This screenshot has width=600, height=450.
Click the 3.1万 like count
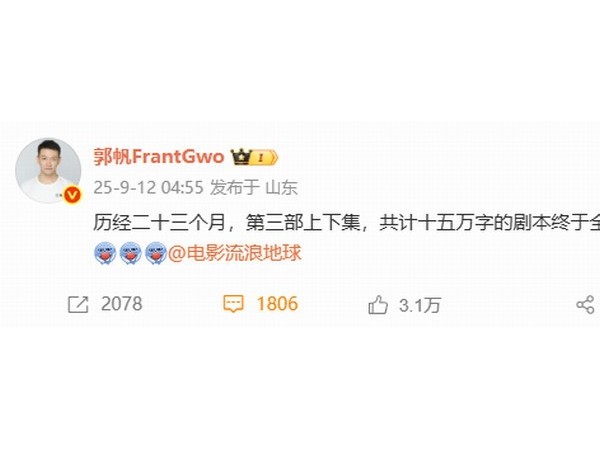tap(420, 305)
